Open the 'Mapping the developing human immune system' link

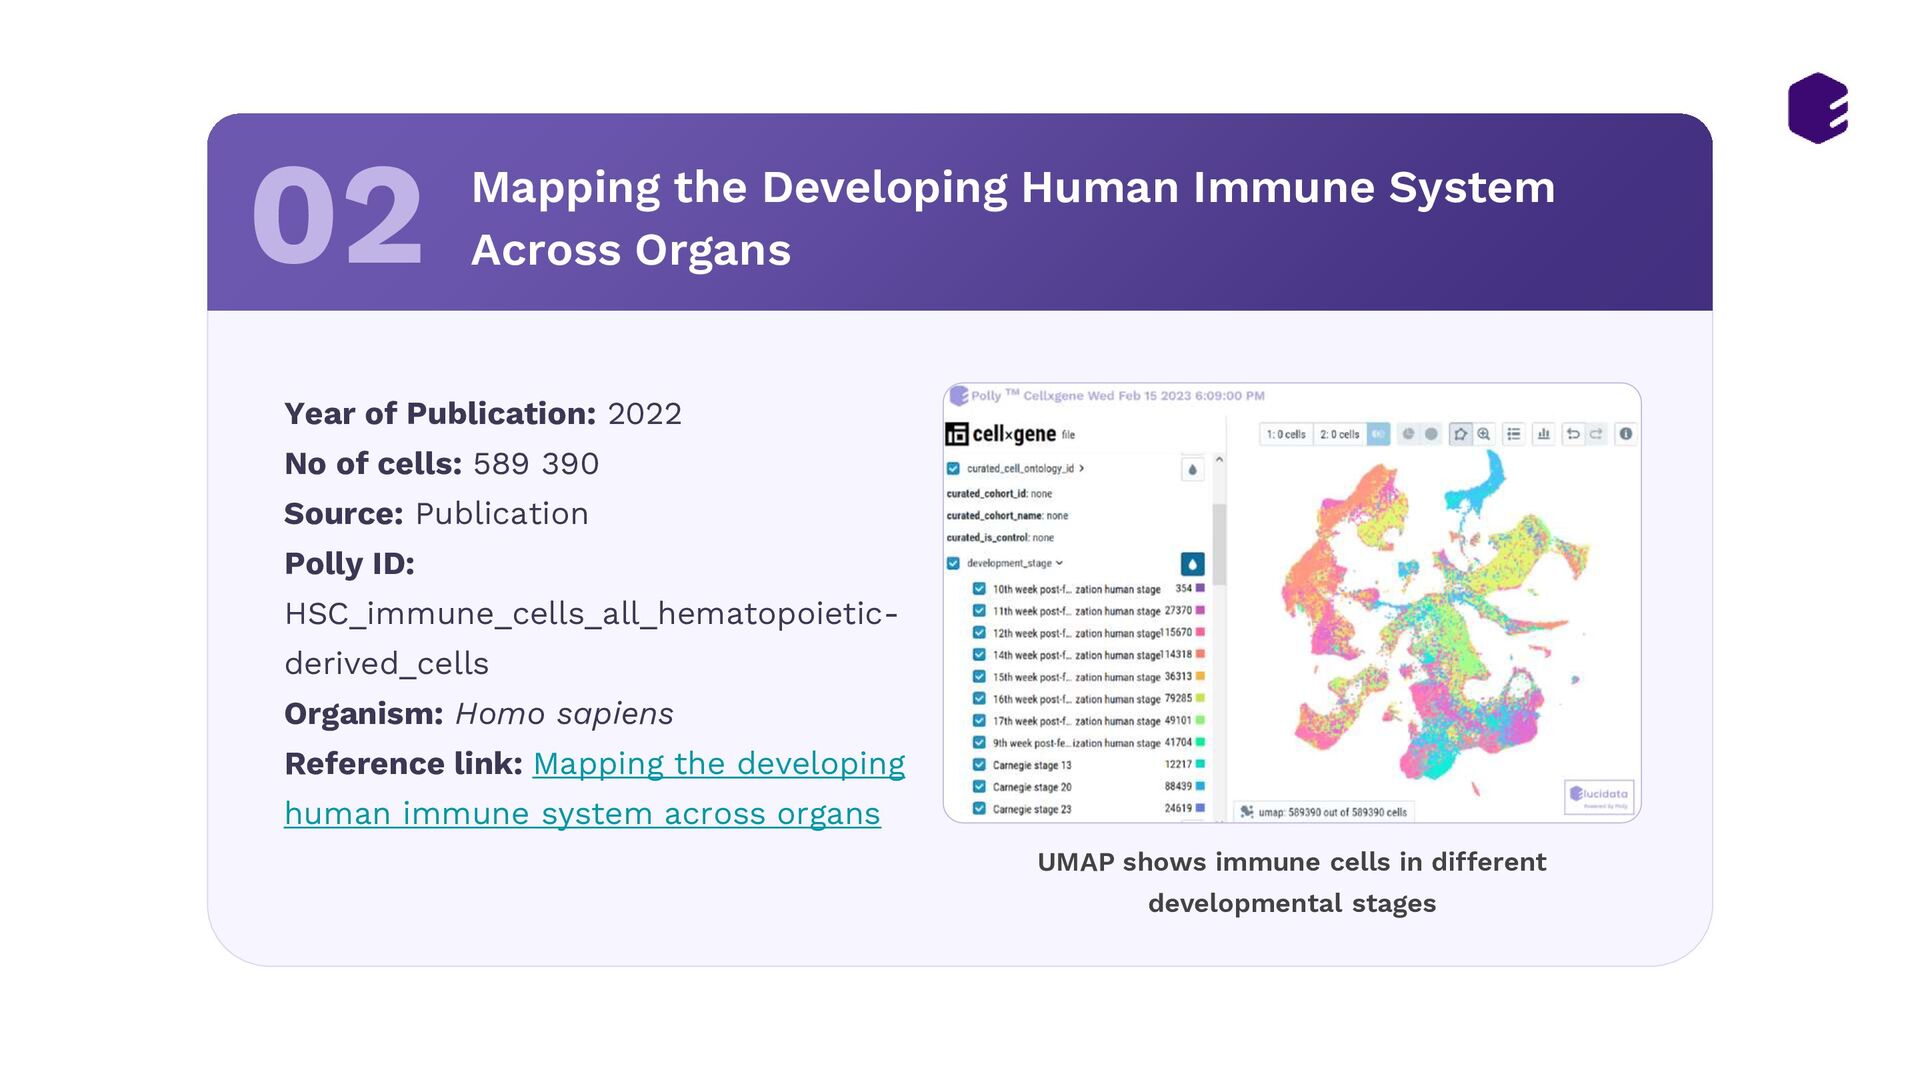[718, 764]
